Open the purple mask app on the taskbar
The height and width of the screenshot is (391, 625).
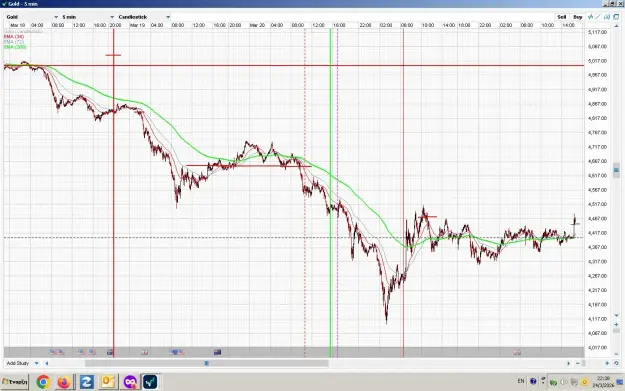[130, 382]
